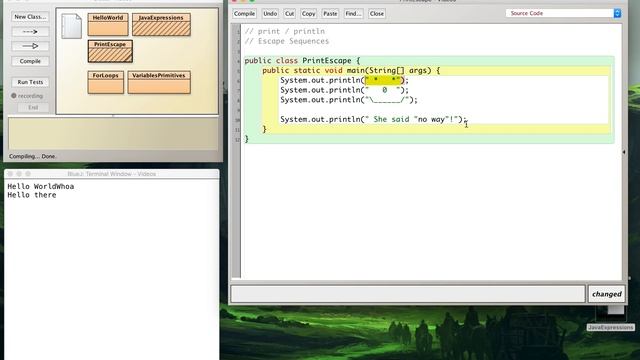Click the '// Escape Sequences' comment
This screenshot has width=640, height=360.
point(287,41)
